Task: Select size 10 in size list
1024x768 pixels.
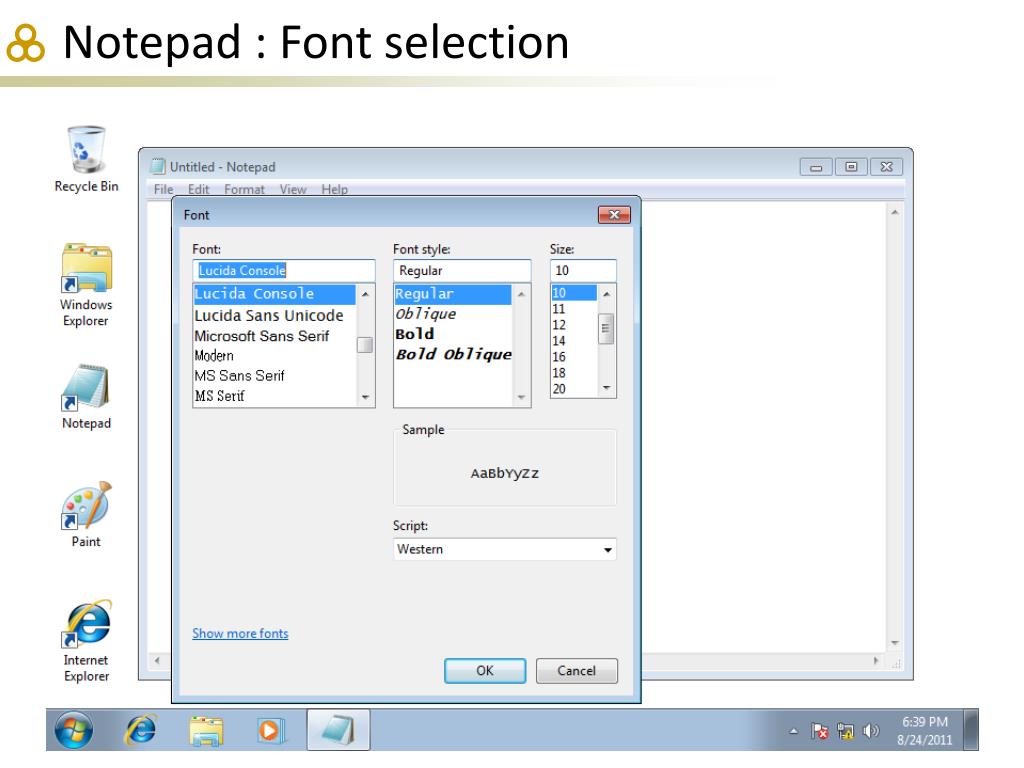Action: (574, 293)
